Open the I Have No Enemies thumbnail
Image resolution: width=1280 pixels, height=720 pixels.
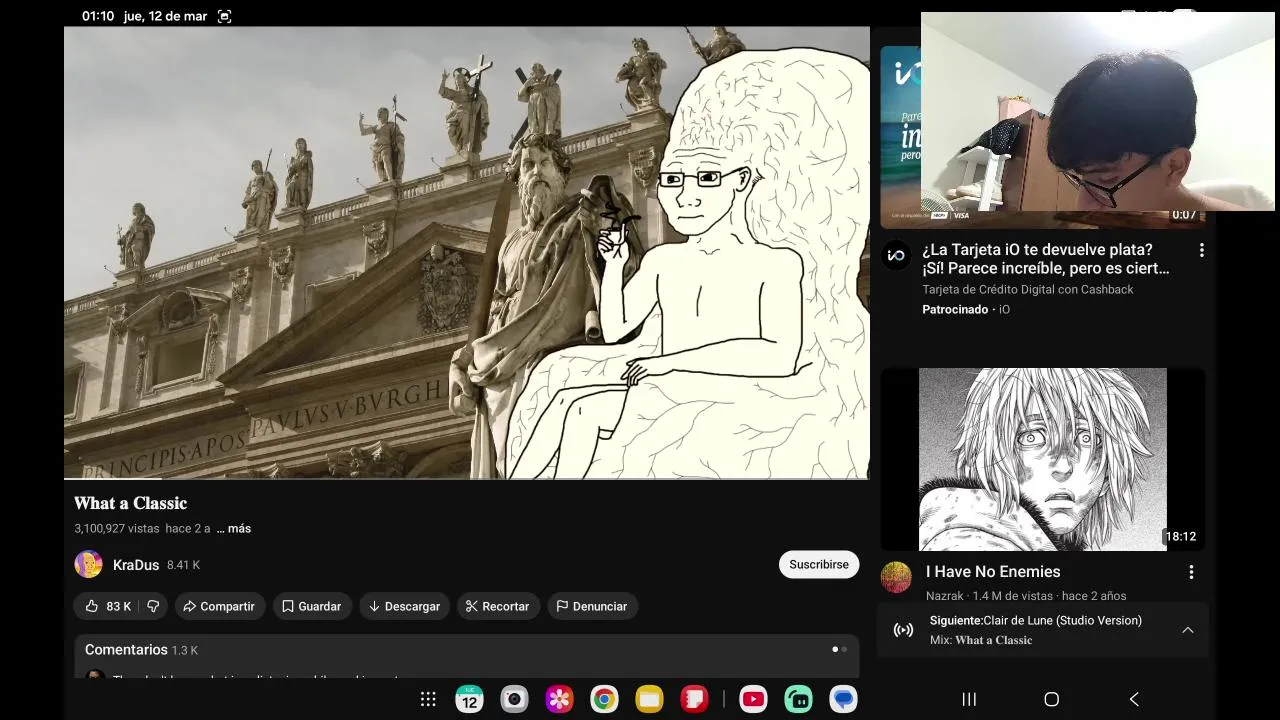tap(1043, 459)
